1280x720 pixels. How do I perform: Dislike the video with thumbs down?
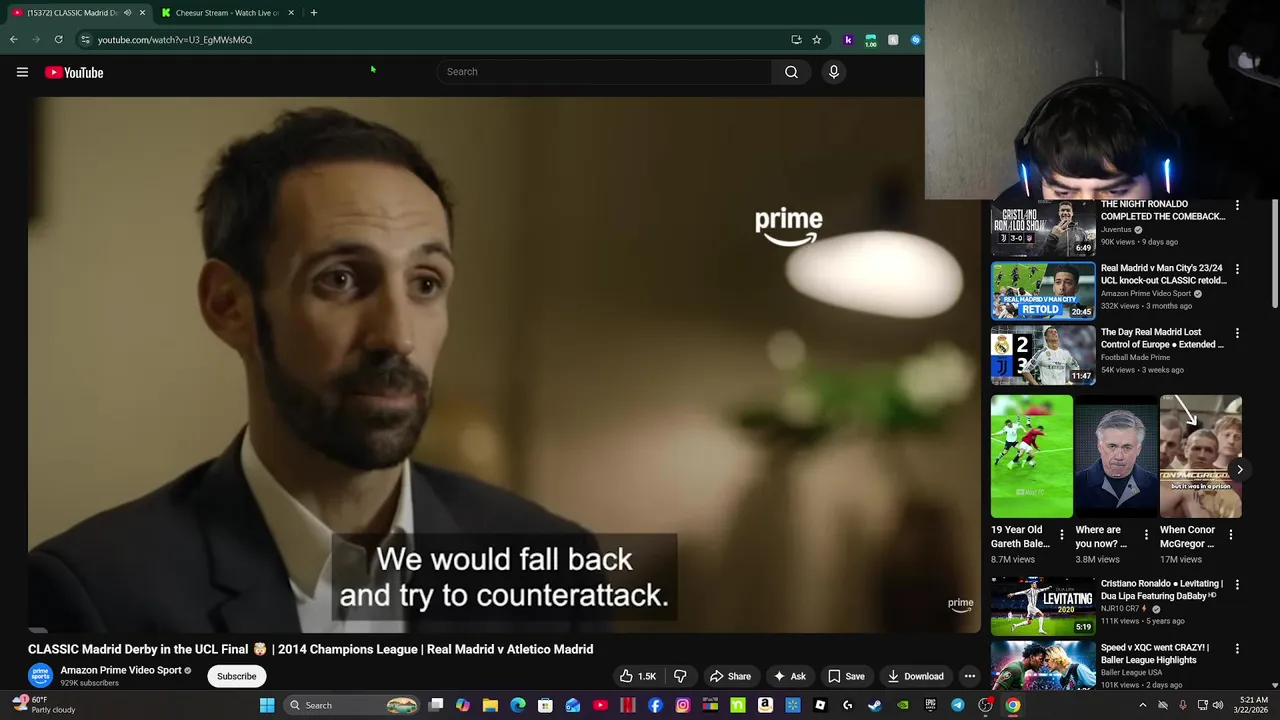680,676
